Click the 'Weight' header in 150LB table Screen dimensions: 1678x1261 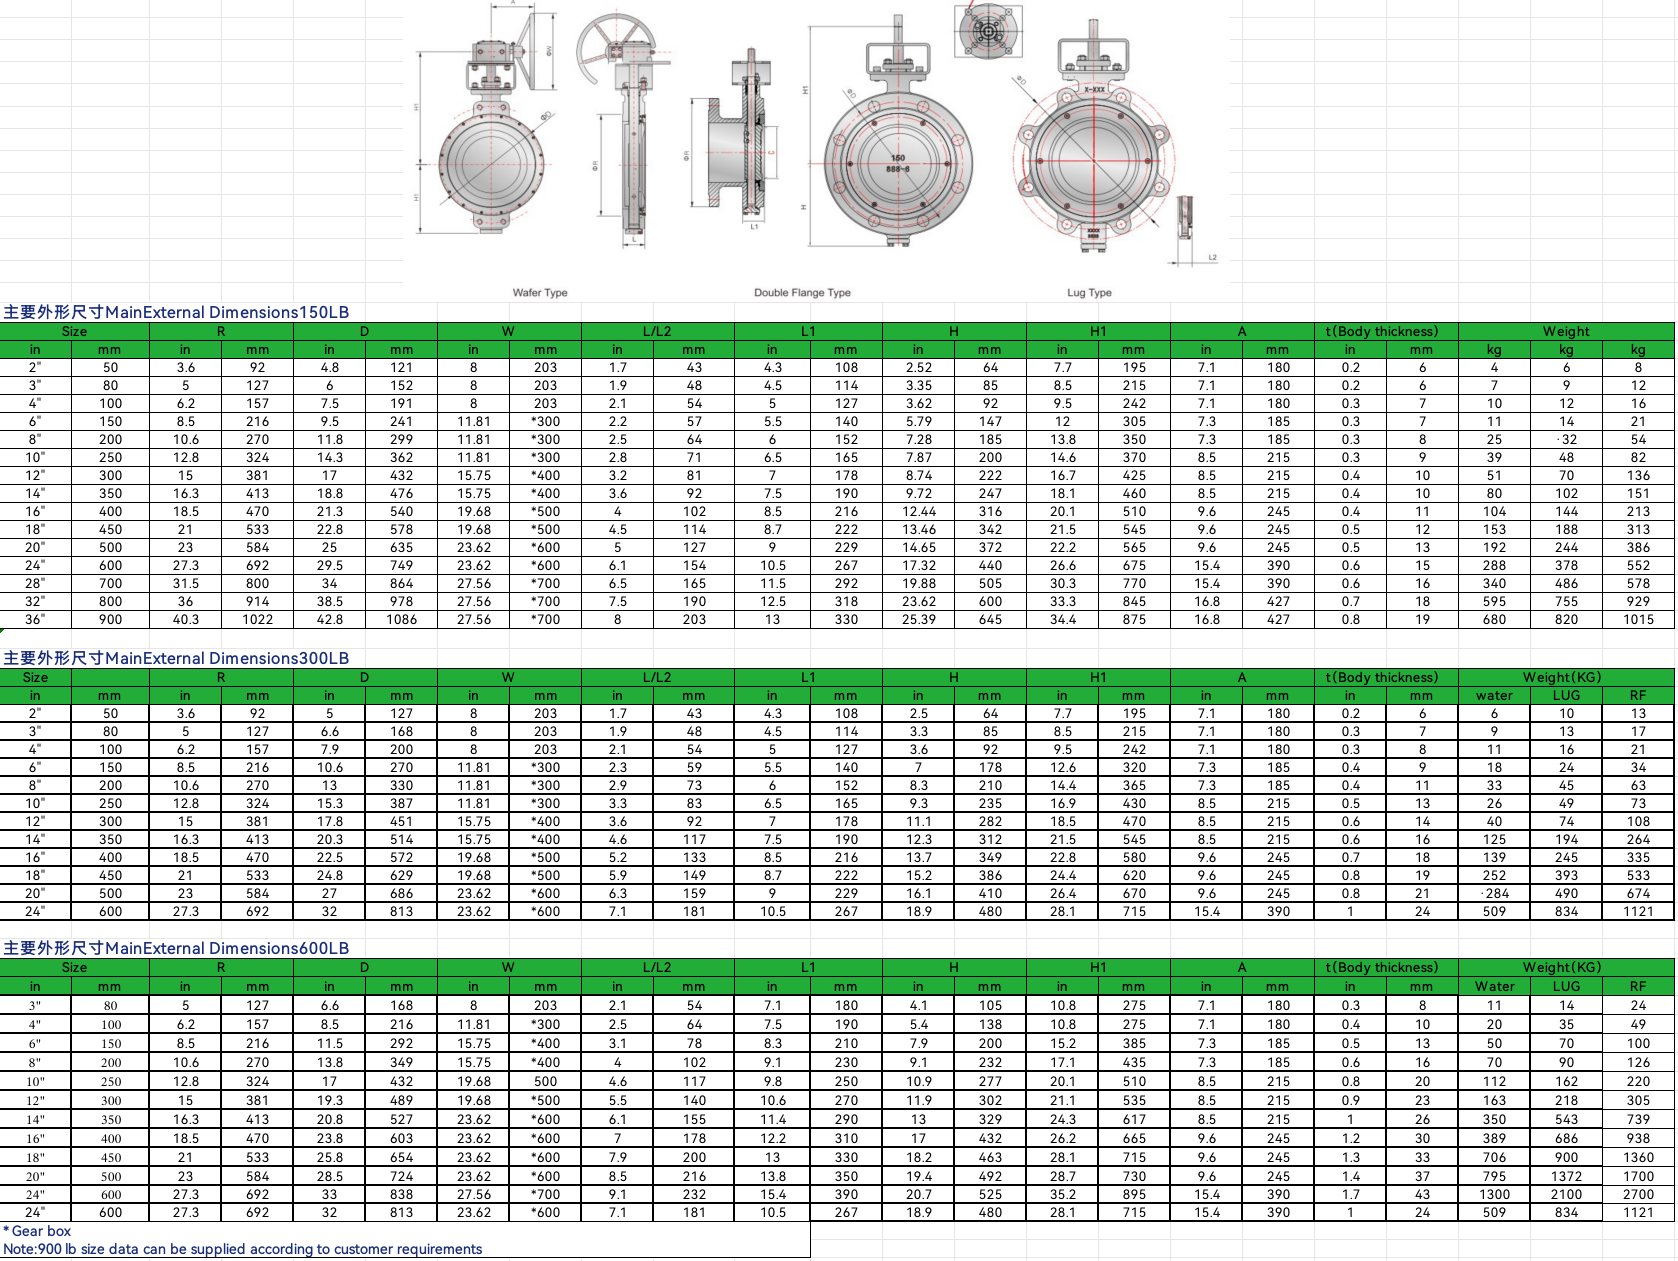pos(1566,332)
